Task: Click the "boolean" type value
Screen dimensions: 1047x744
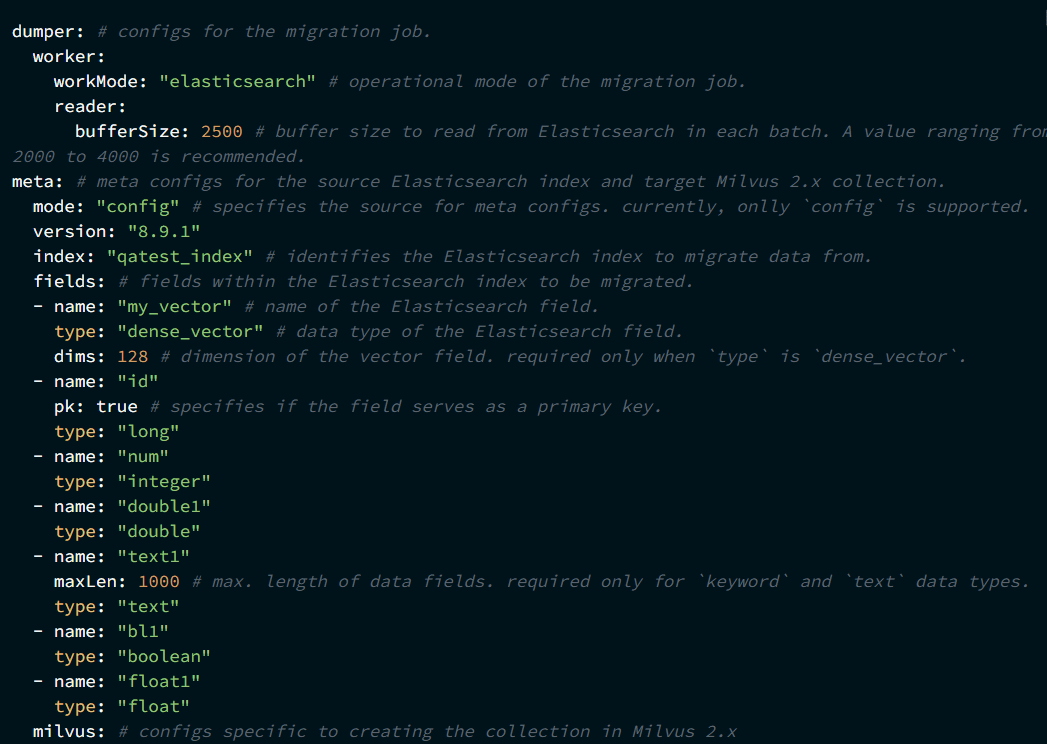Action: pyautogui.click(x=164, y=656)
